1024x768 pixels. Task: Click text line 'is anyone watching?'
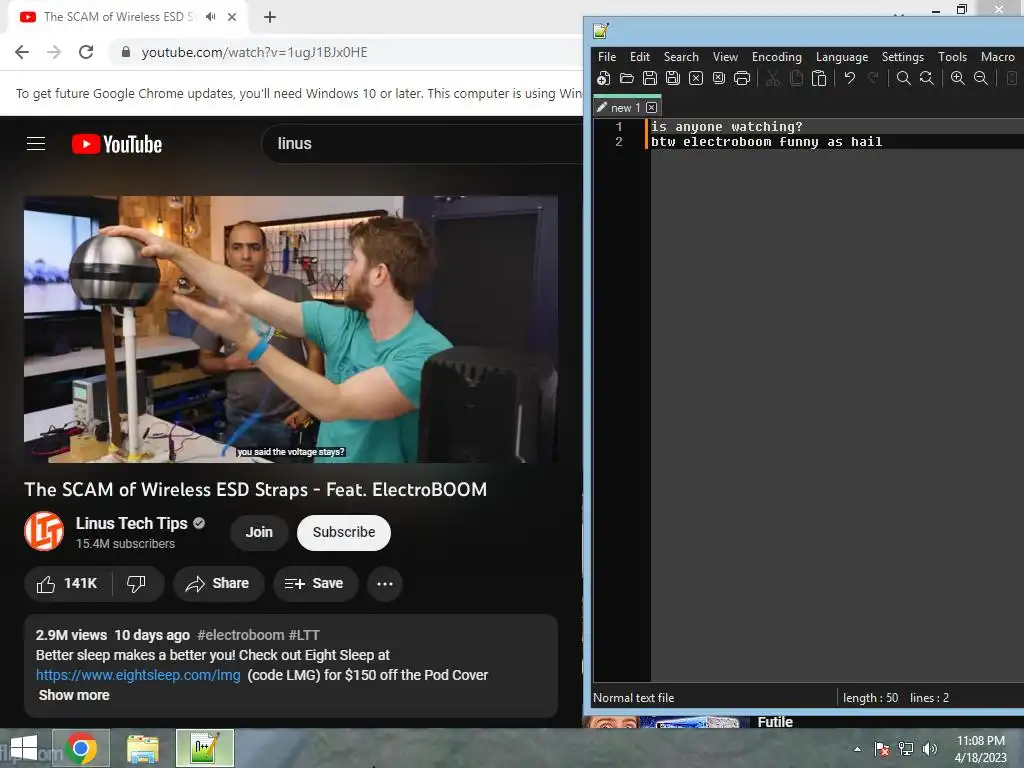(x=726, y=127)
